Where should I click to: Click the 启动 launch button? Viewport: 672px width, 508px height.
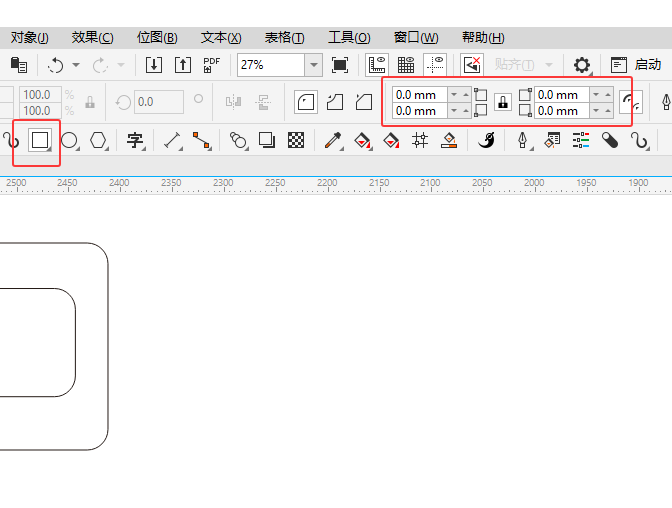coord(636,65)
